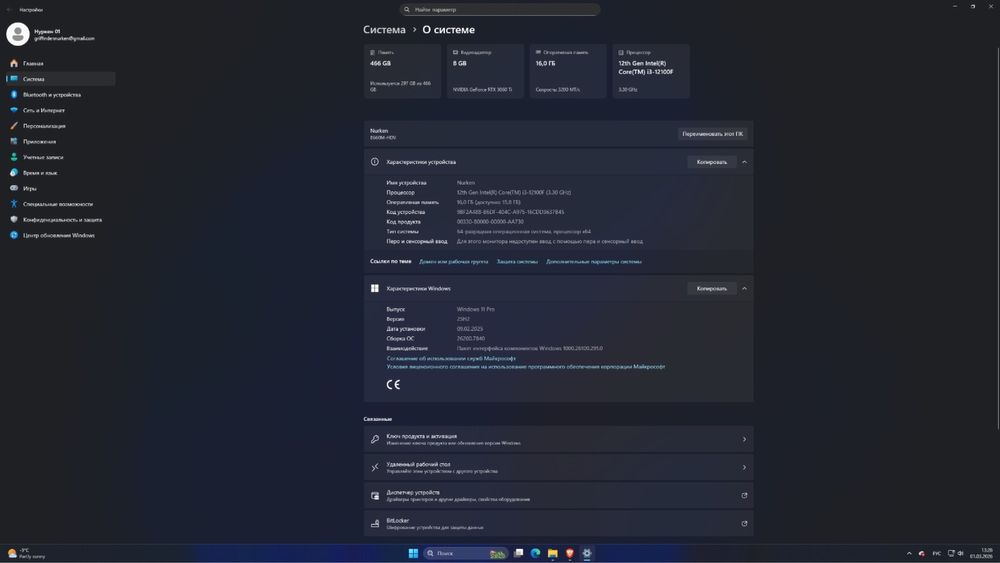Open Ключ продукта и активация row
Image resolution: width=1000 pixels, height=563 pixels.
(558, 439)
